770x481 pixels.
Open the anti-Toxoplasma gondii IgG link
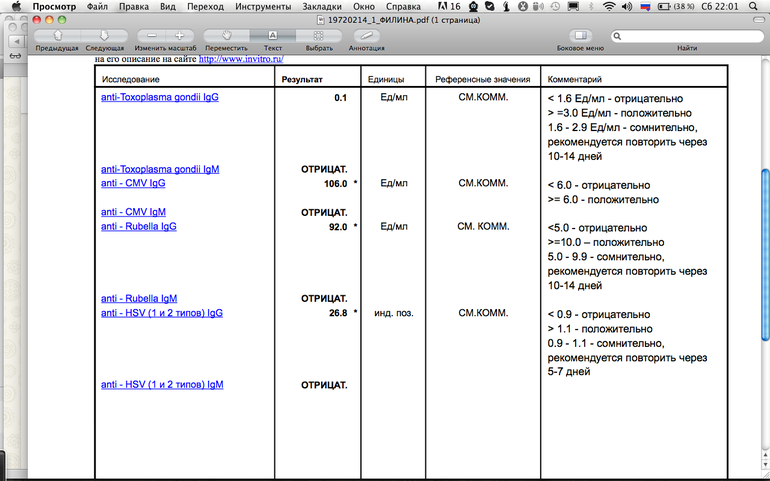(x=159, y=98)
